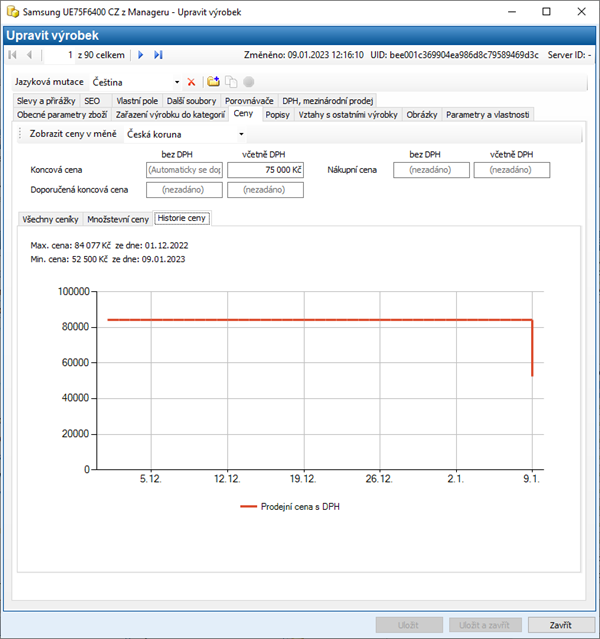This screenshot has height=639, width=600.
Task: Click the copy language mutation icon
Action: [230, 81]
